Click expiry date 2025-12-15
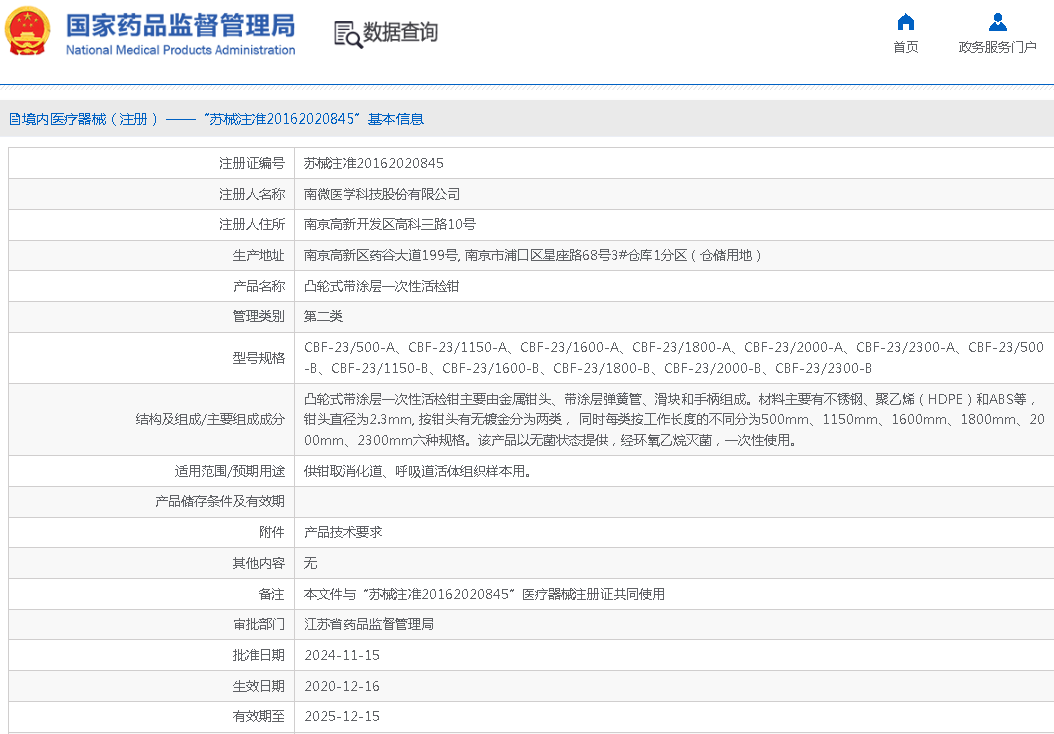 [x=342, y=717]
